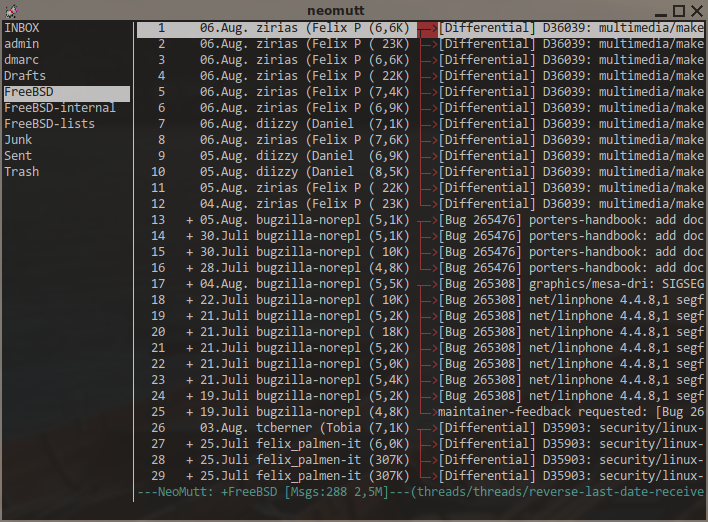Click the NeoMutt status bar line

pos(420,492)
